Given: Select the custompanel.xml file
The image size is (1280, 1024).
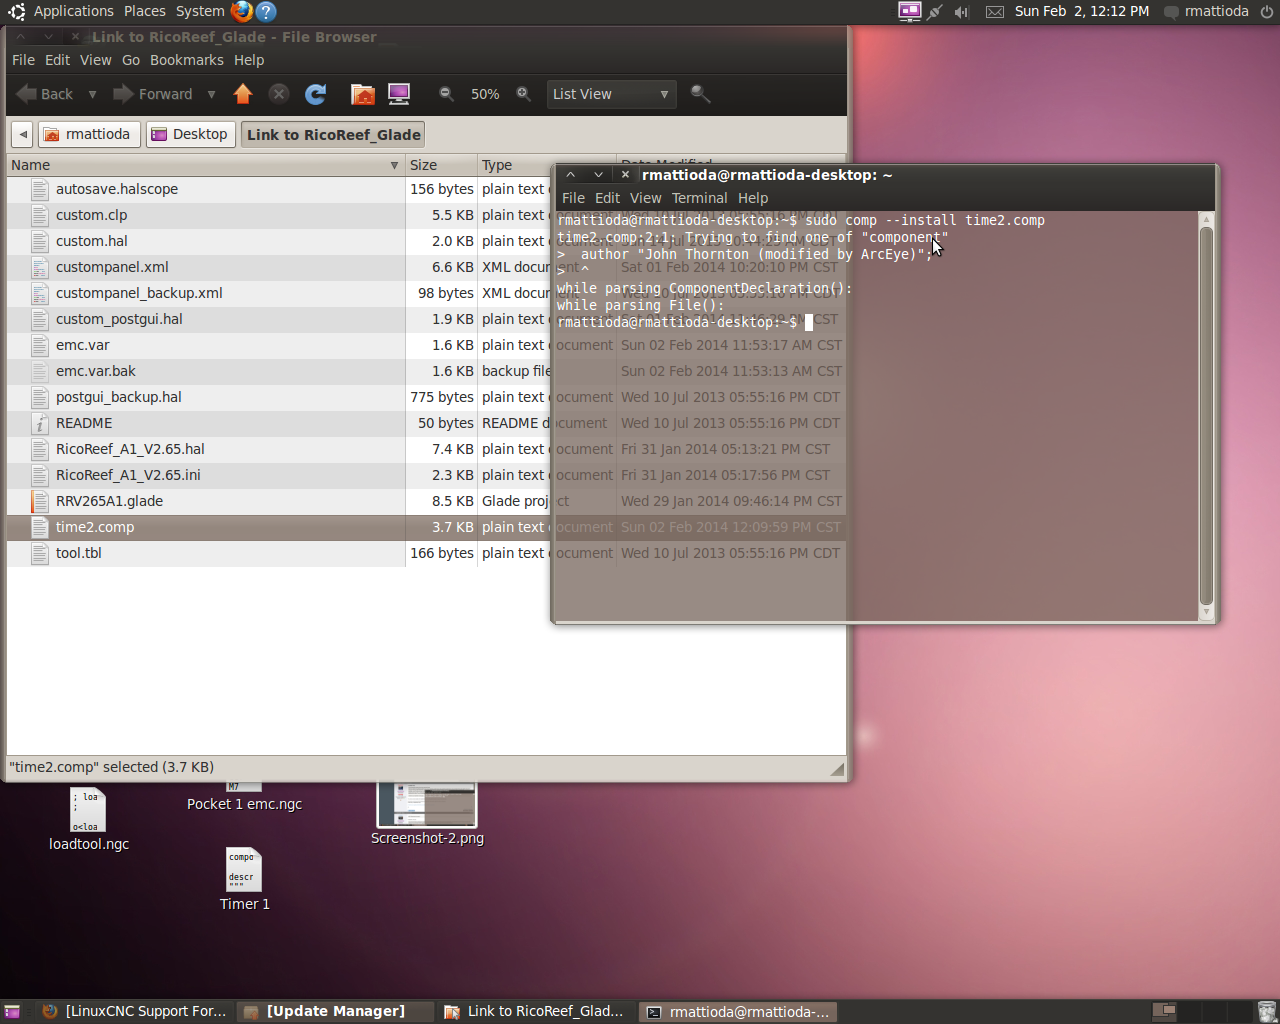Looking at the screenshot, I should coord(112,267).
